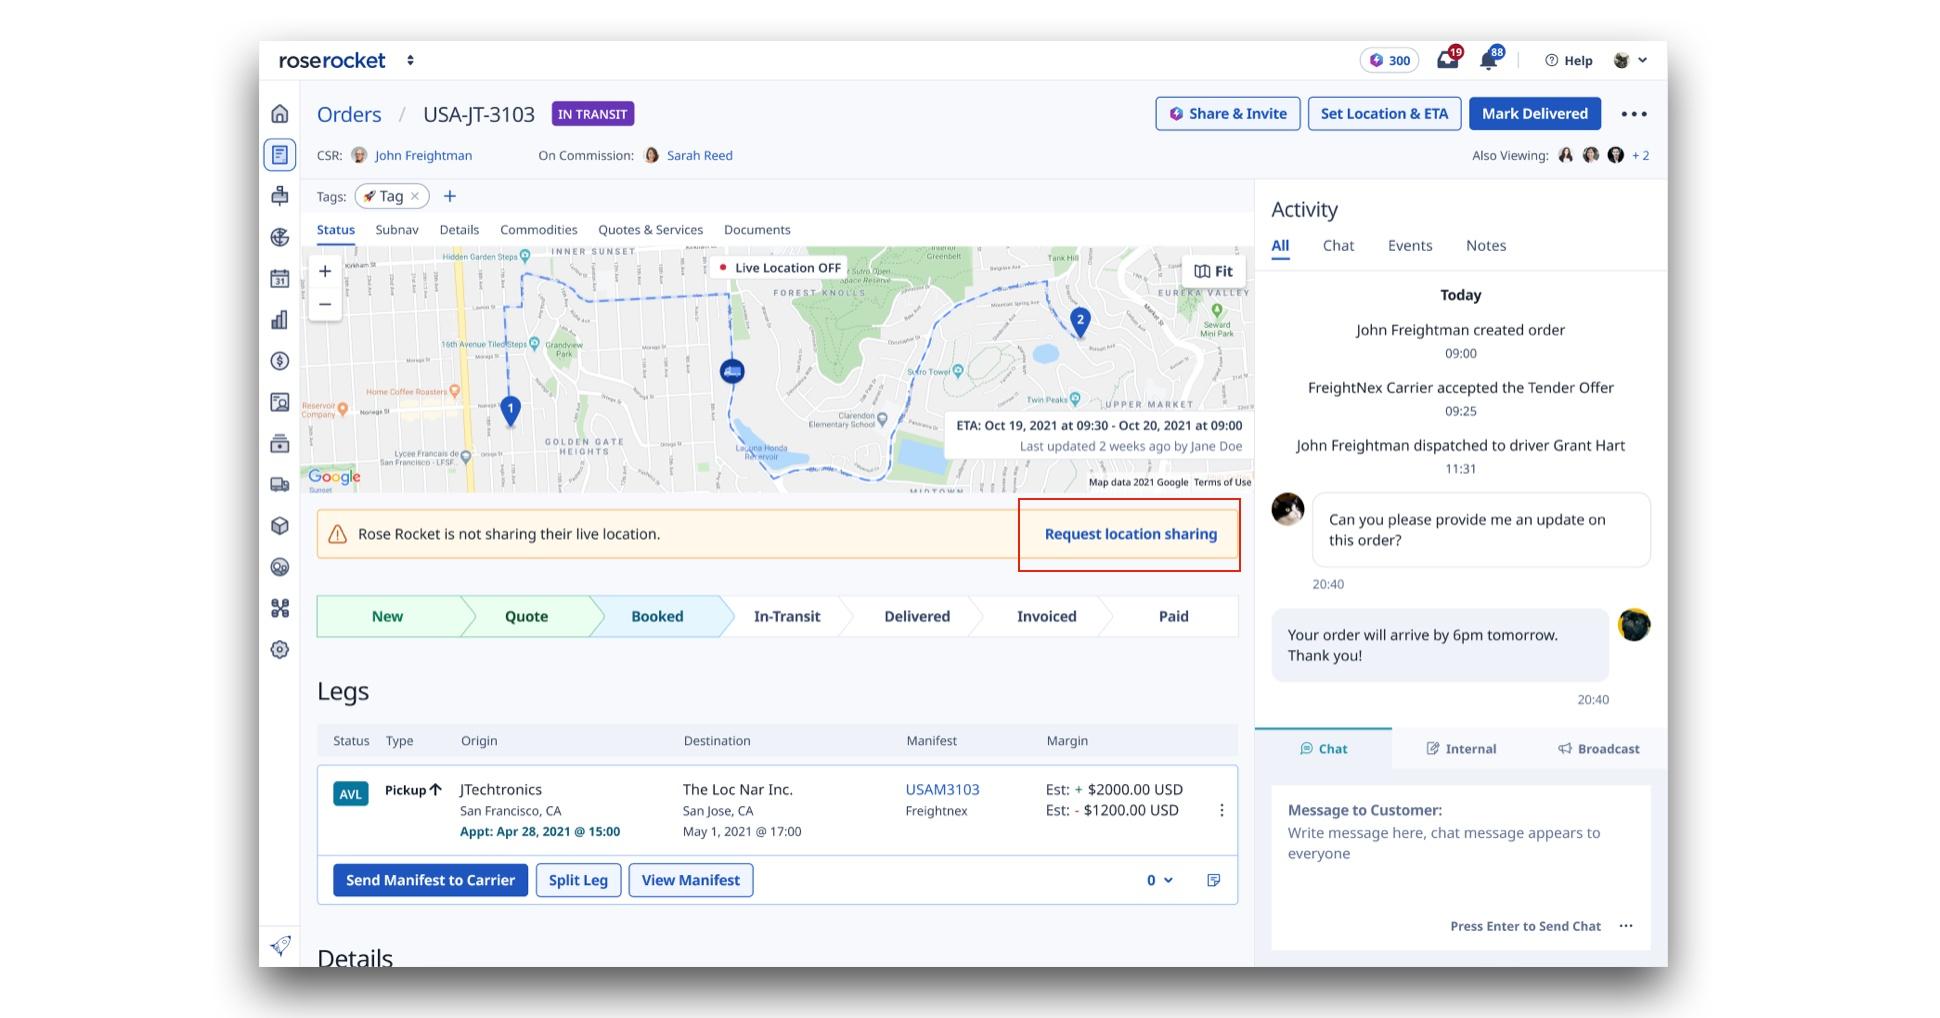Open the truck icon in sidebar
Image resolution: width=1940 pixels, height=1018 pixels.
click(x=280, y=484)
